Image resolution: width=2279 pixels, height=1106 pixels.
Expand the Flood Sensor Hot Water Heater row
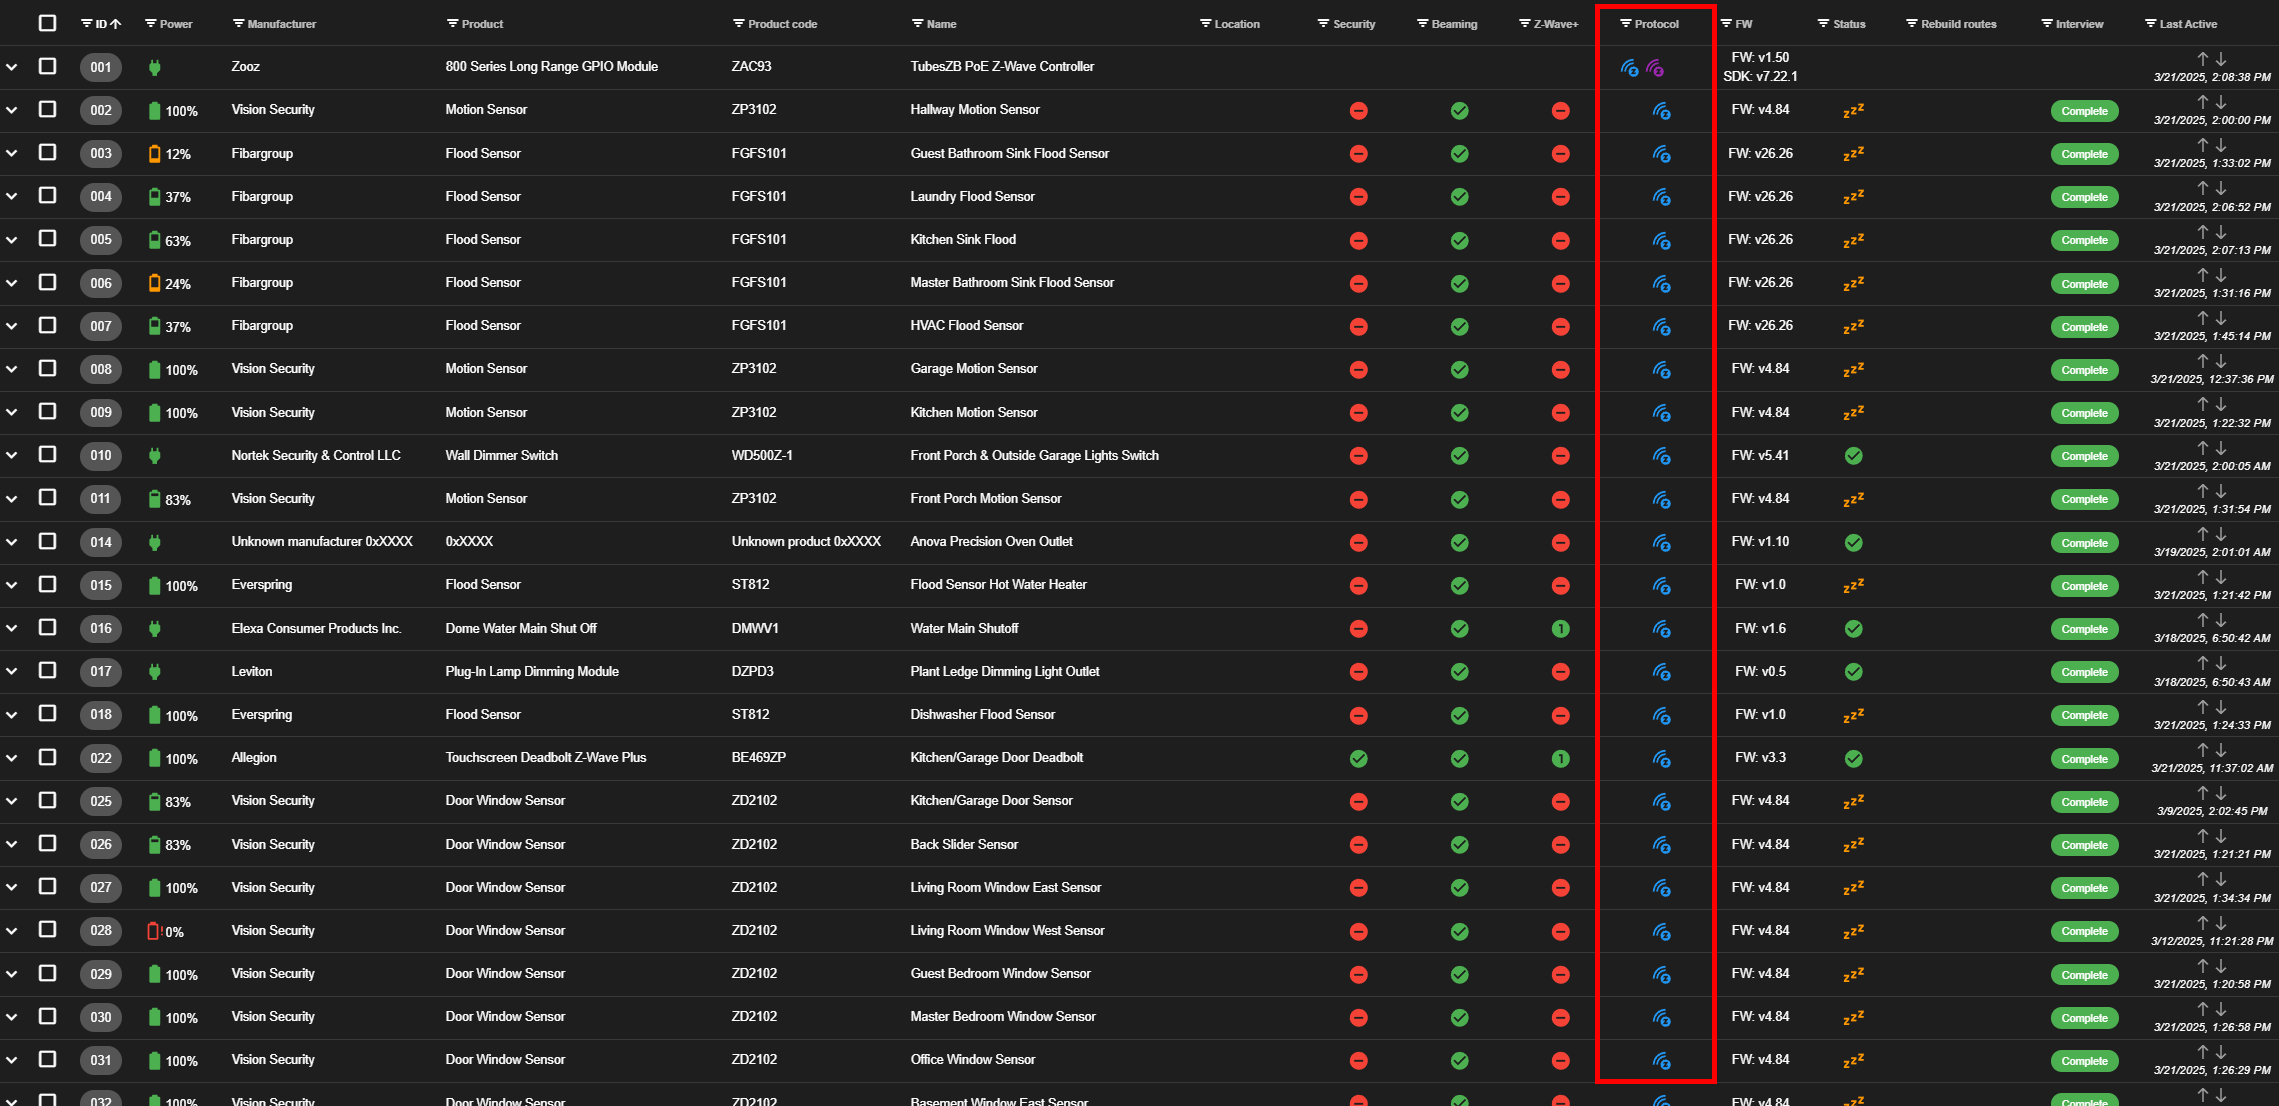point(12,585)
